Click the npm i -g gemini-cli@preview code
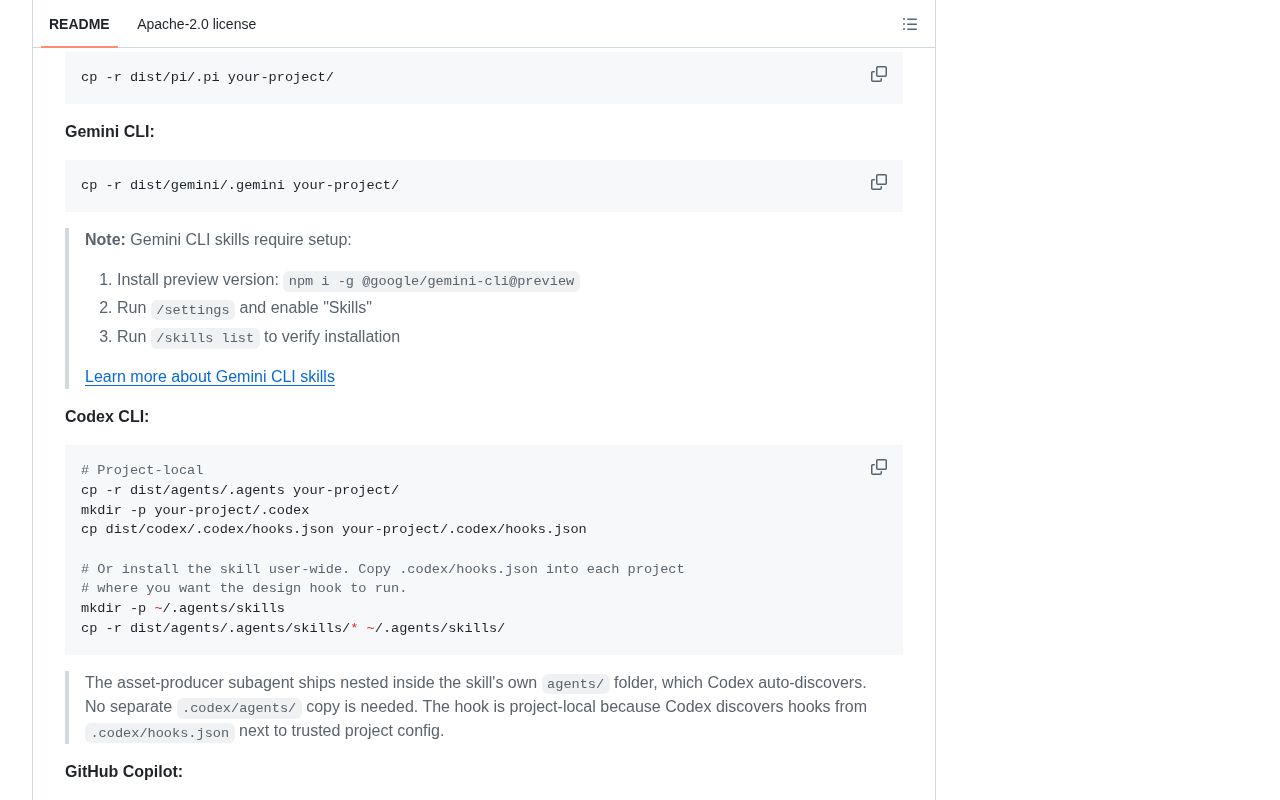 coord(431,281)
